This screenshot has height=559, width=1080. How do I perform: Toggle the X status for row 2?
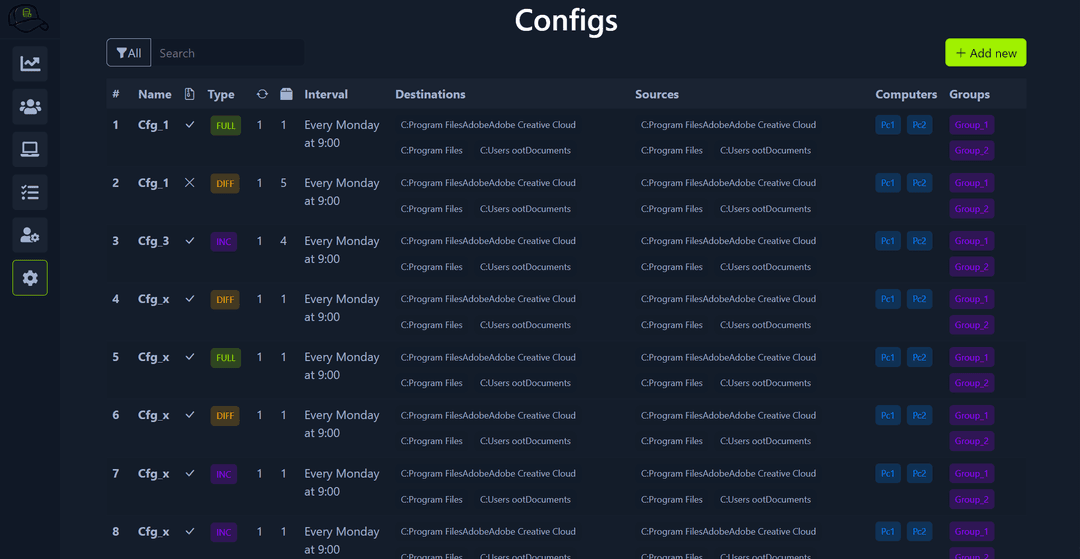point(190,183)
